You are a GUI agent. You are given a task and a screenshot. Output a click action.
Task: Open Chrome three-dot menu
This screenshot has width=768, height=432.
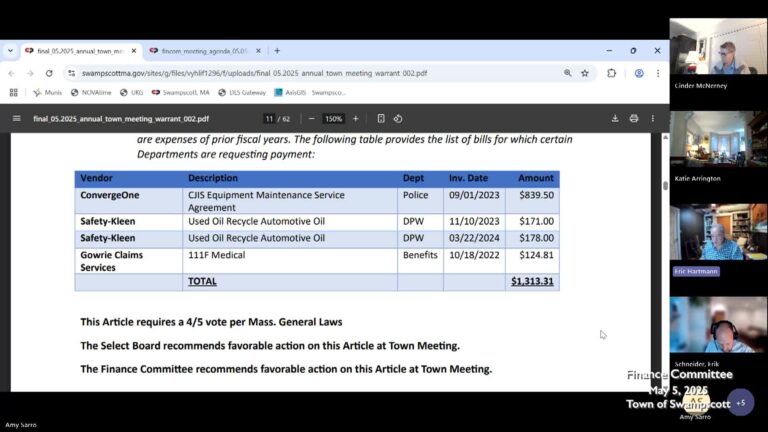pyautogui.click(x=657, y=73)
